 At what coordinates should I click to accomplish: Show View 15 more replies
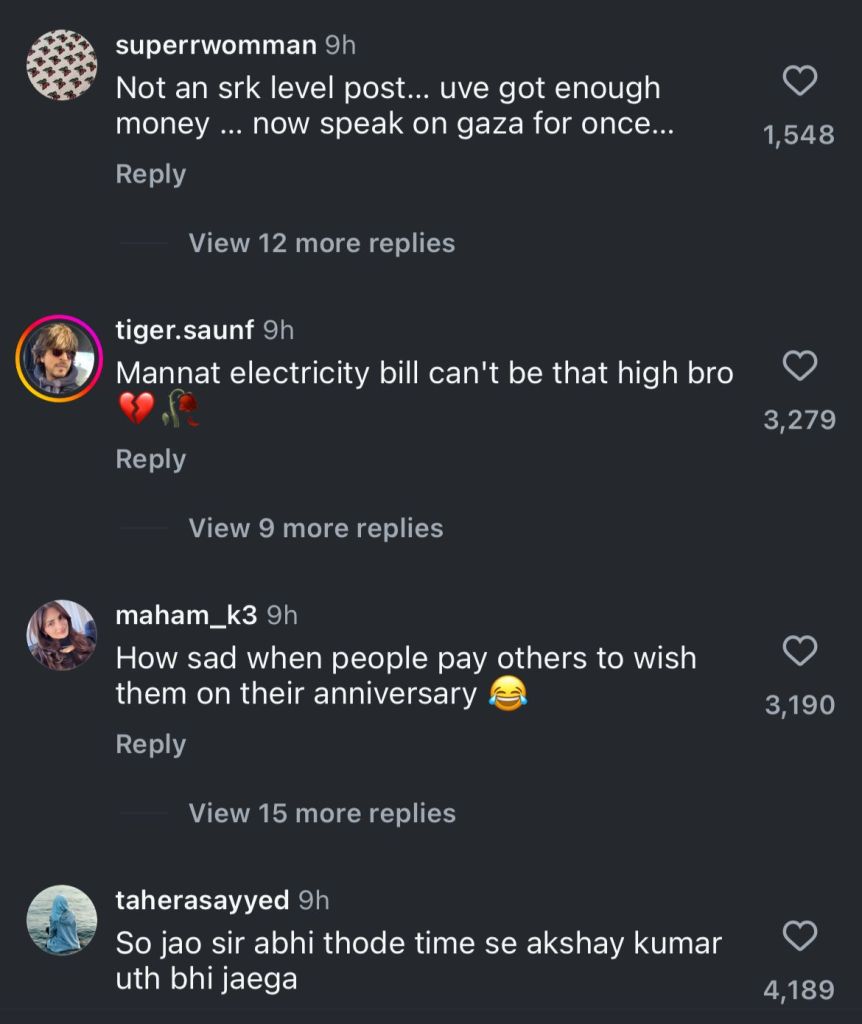(x=321, y=813)
